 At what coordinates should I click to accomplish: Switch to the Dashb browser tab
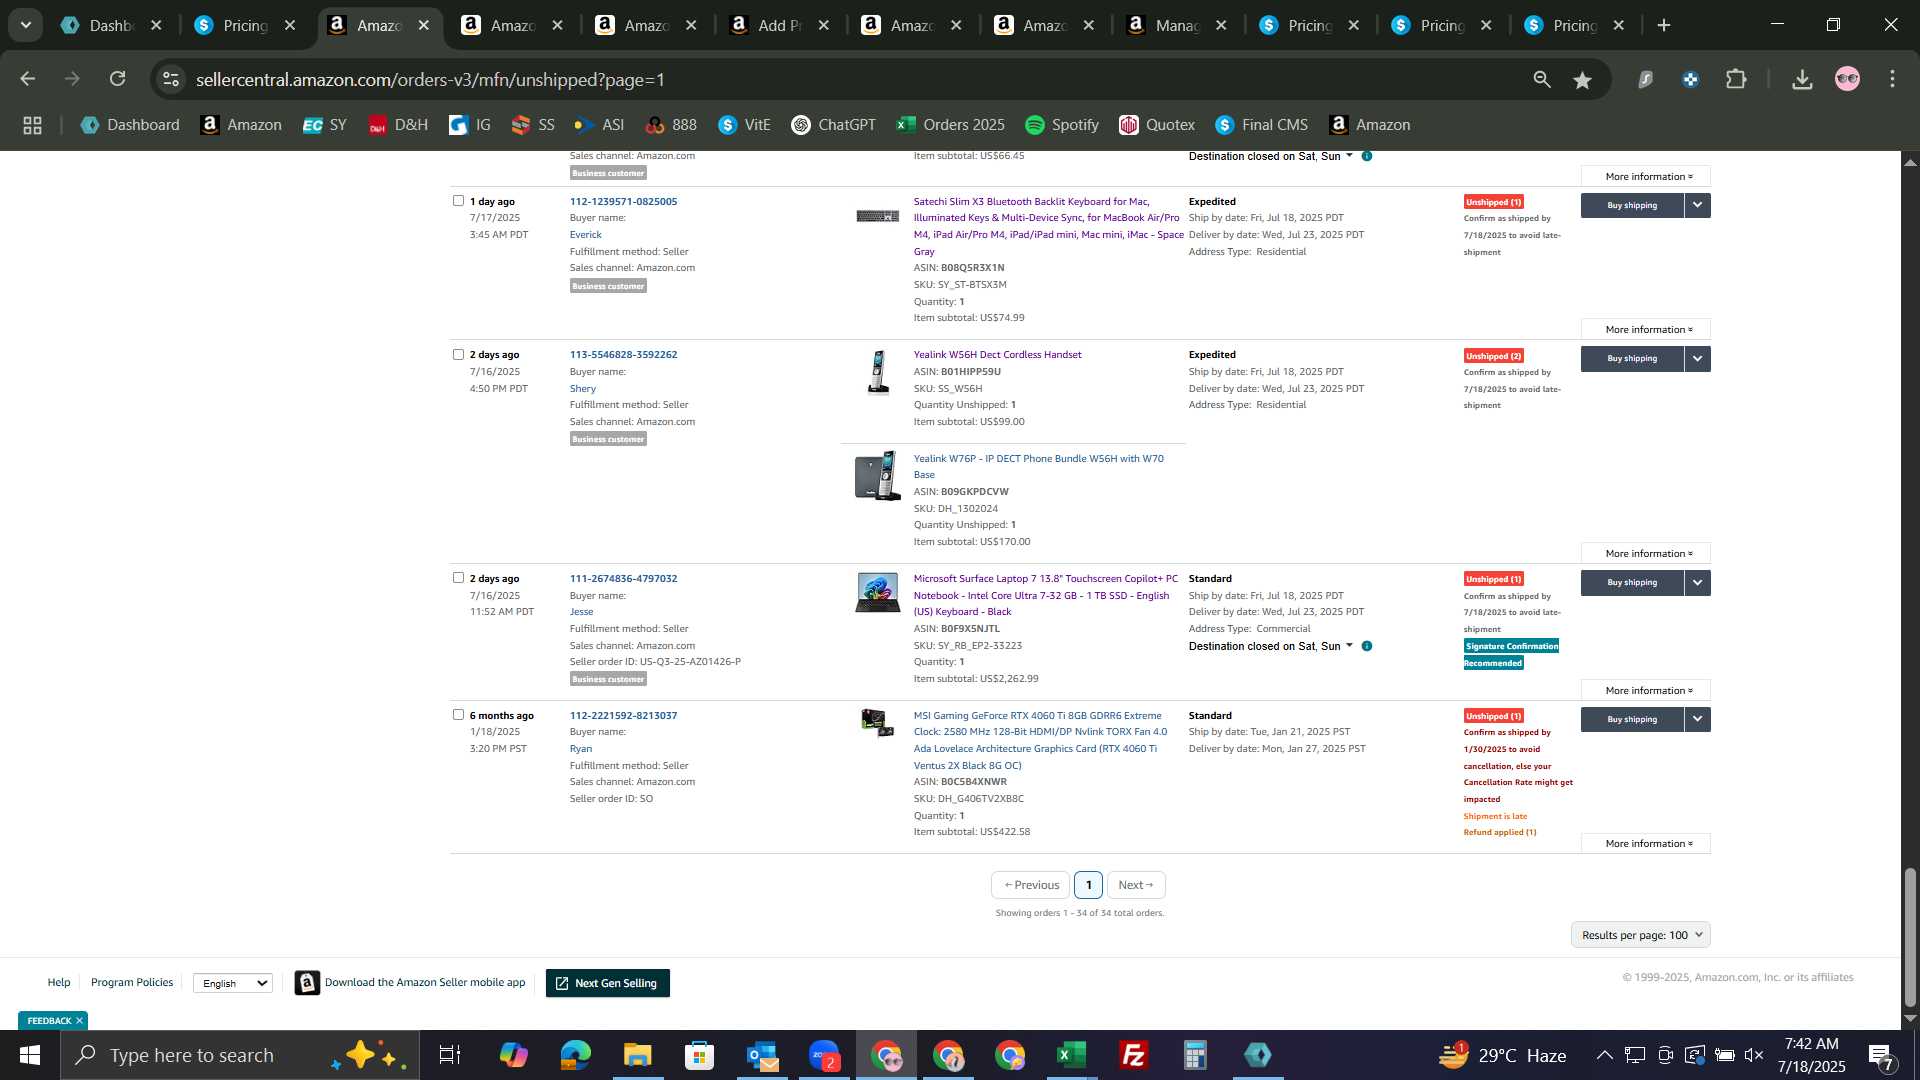[x=110, y=25]
